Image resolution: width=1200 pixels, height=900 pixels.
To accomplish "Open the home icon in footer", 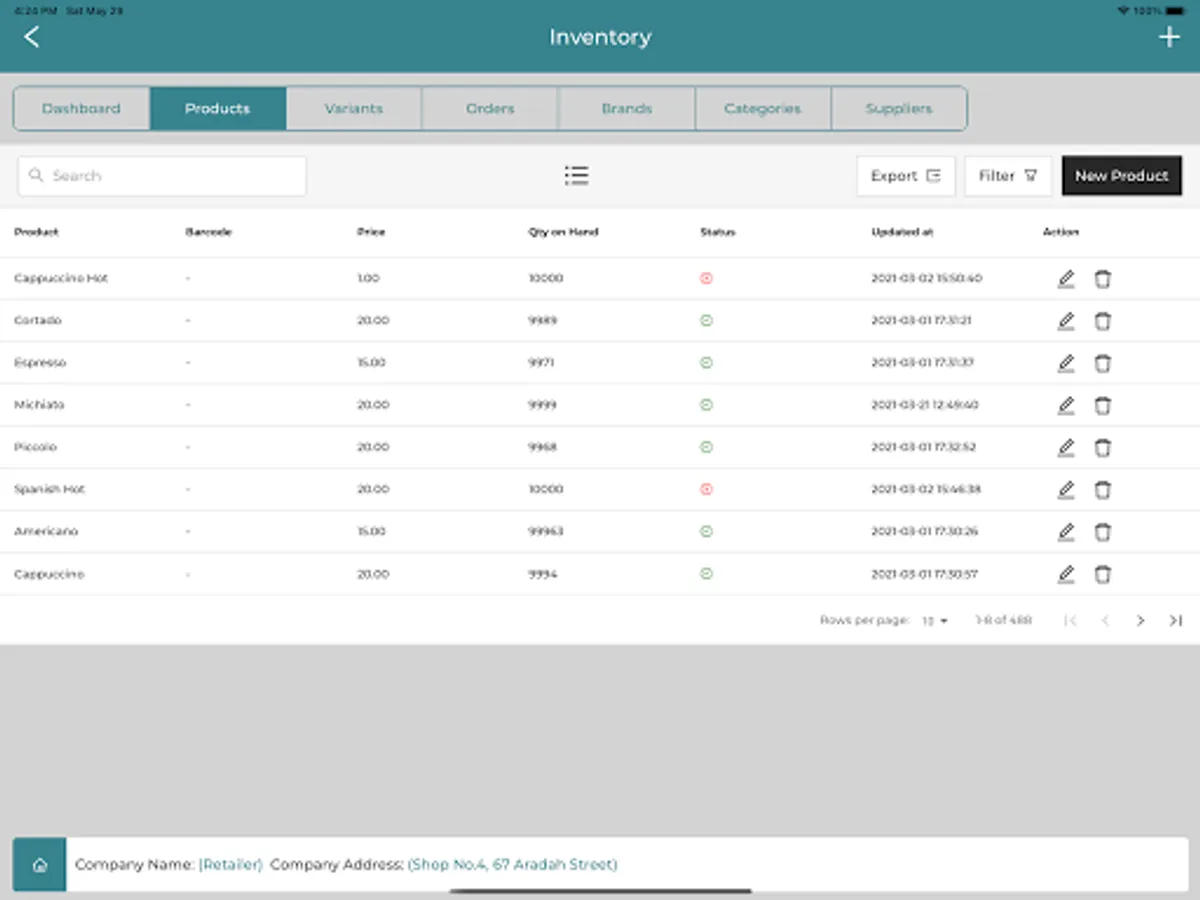I will [x=40, y=864].
